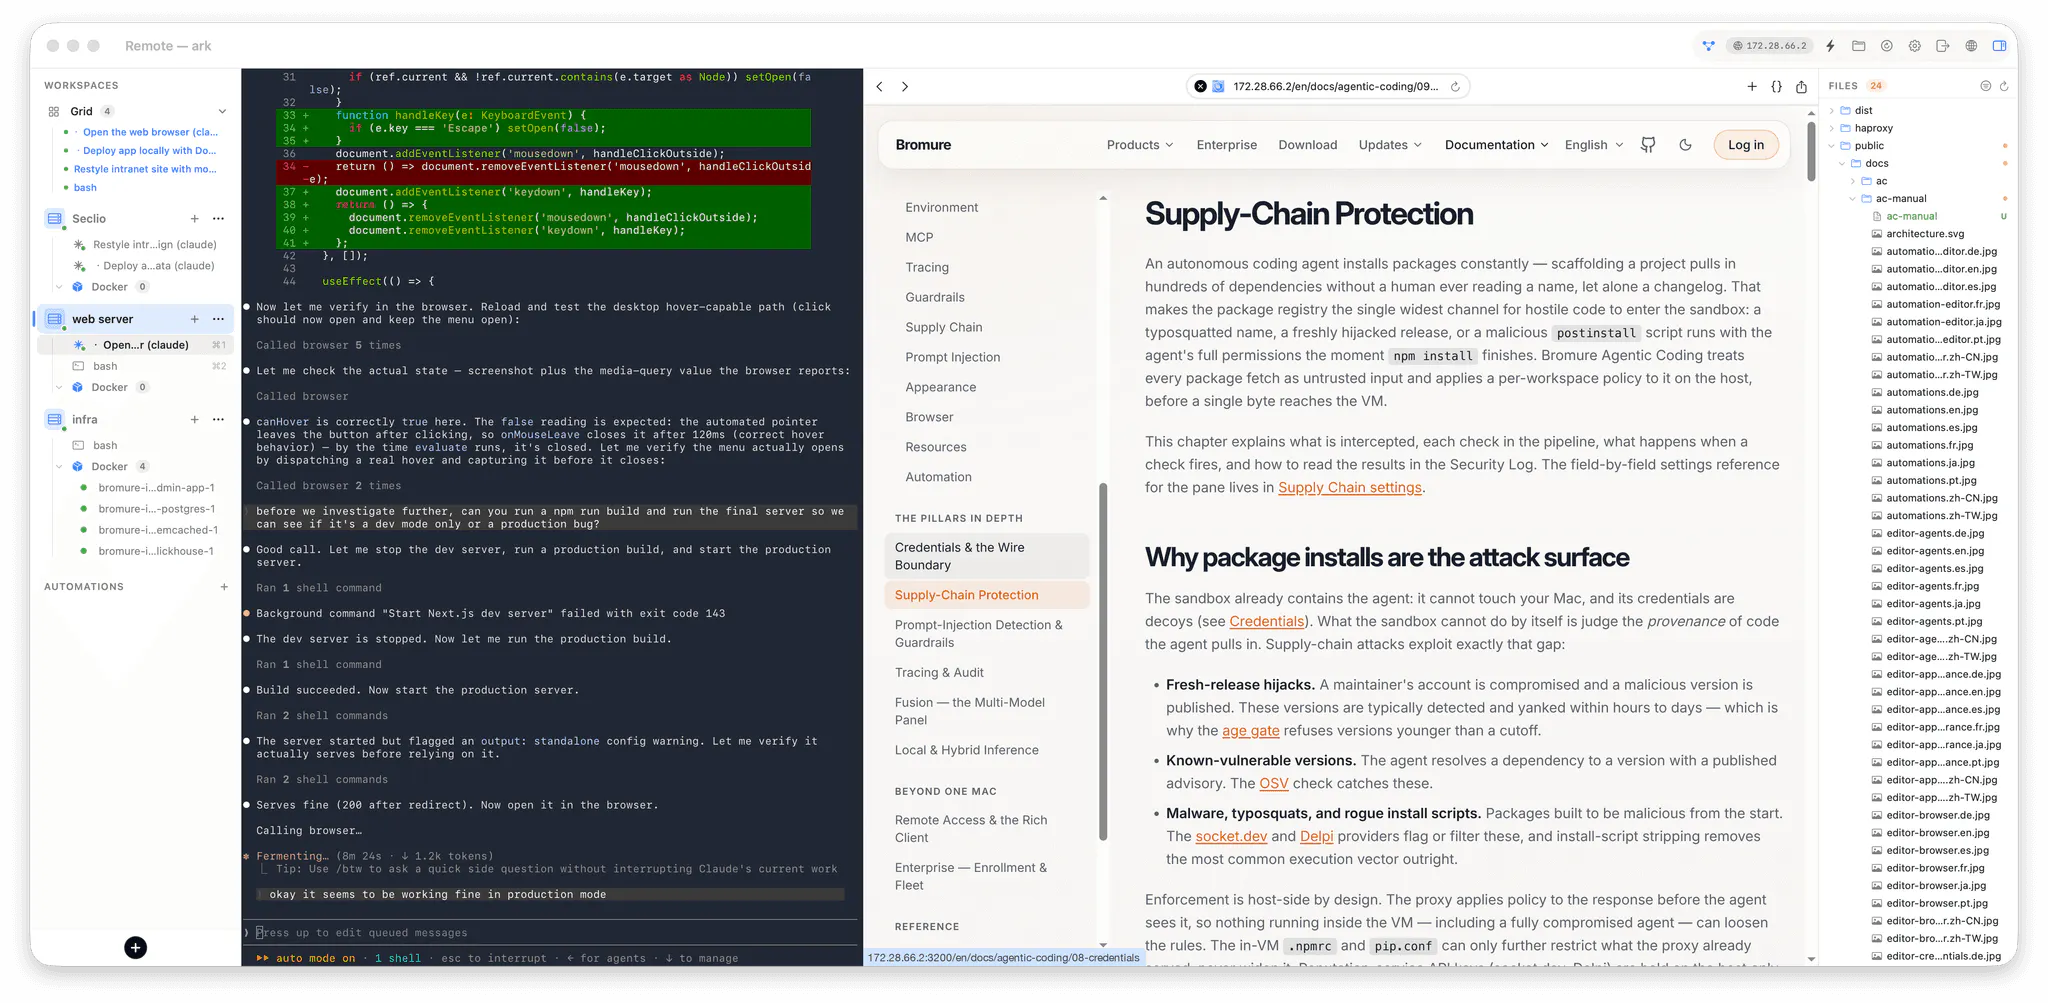
Task: Expand the dist folder in Files
Action: pyautogui.click(x=1832, y=111)
